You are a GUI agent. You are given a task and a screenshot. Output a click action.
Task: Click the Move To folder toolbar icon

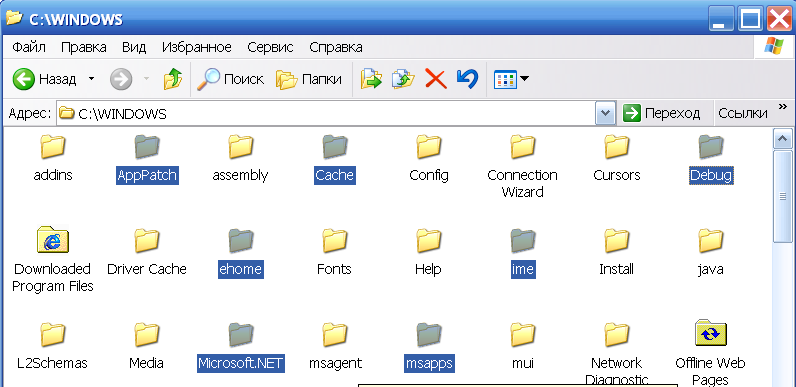(371, 79)
